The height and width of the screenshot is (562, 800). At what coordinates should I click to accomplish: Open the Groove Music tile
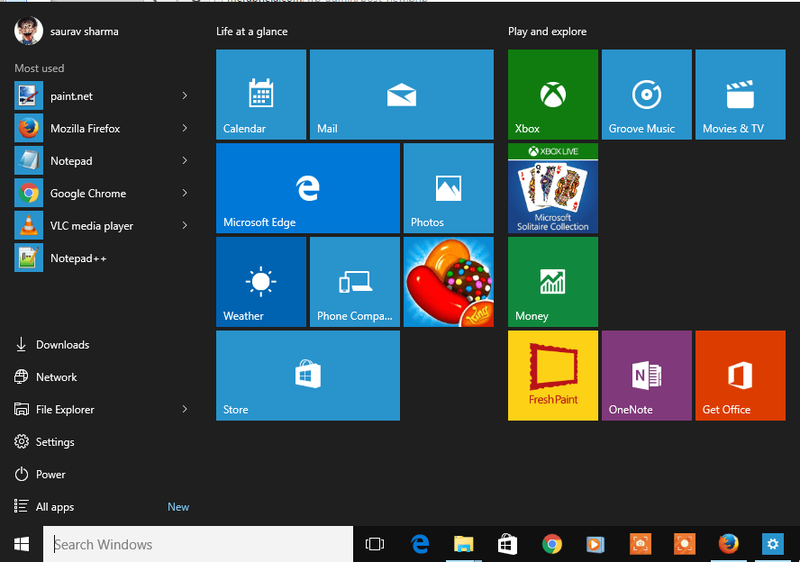pos(646,94)
